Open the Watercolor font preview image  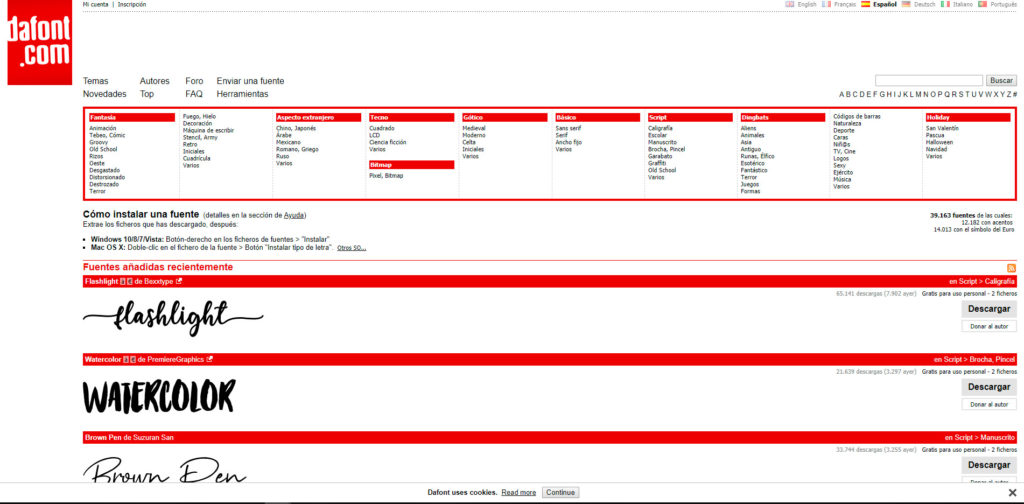[x=159, y=396]
